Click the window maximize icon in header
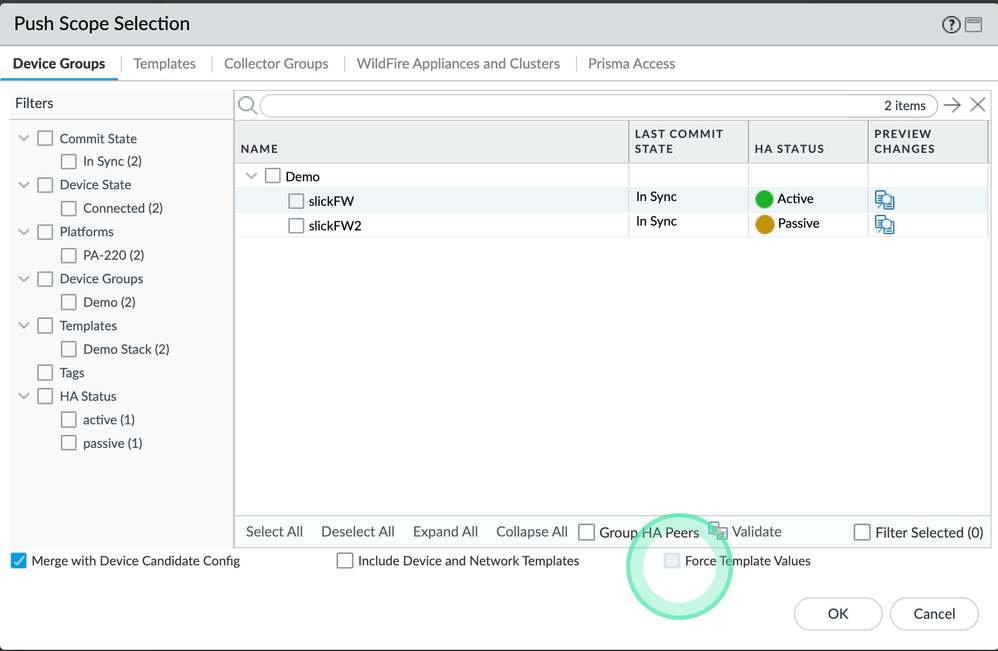Viewport: 998px width, 651px height. (973, 25)
